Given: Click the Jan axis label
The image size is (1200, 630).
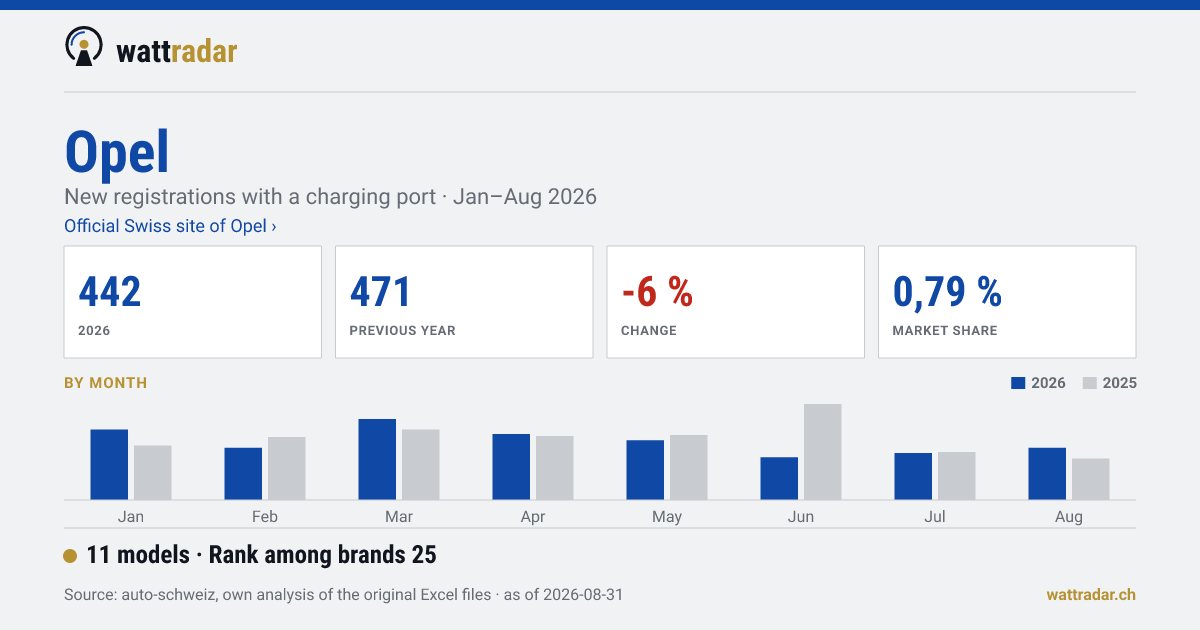Looking at the screenshot, I should [x=131, y=517].
